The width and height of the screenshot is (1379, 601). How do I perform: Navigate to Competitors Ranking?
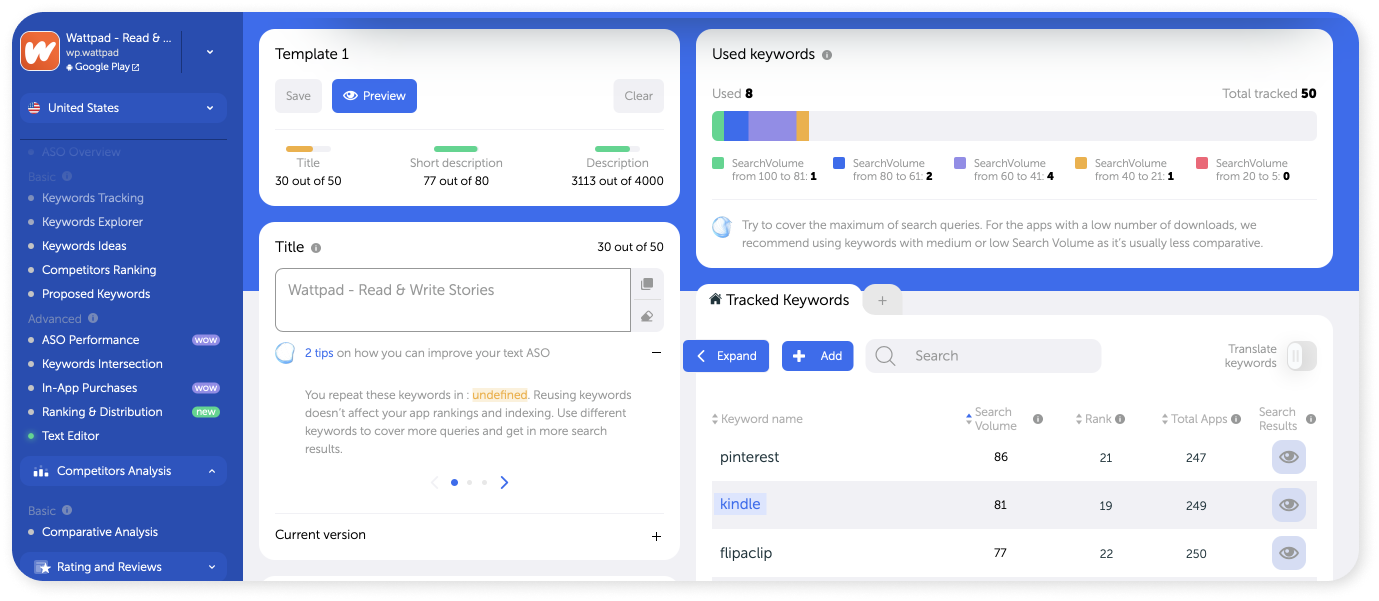tap(99, 270)
